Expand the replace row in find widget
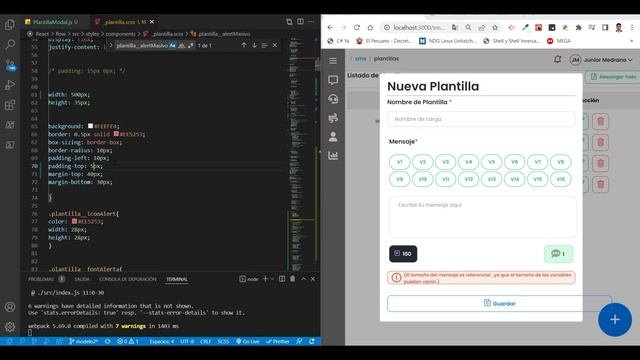The height and width of the screenshot is (360, 640). 110,45
